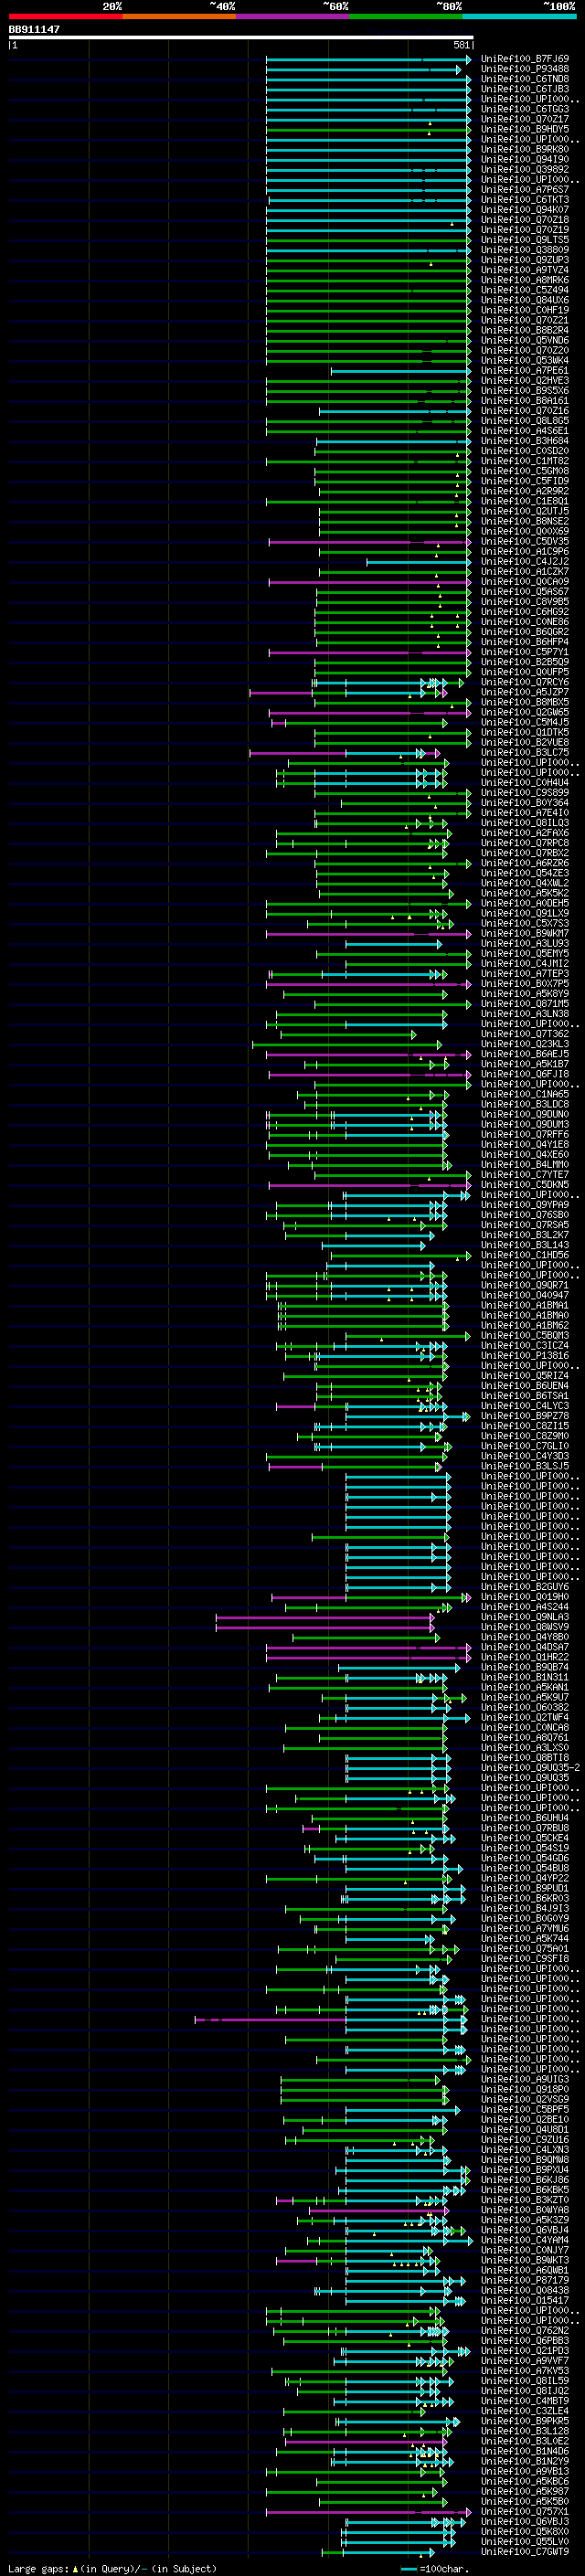Click the red 20% identity color bar

65,16
